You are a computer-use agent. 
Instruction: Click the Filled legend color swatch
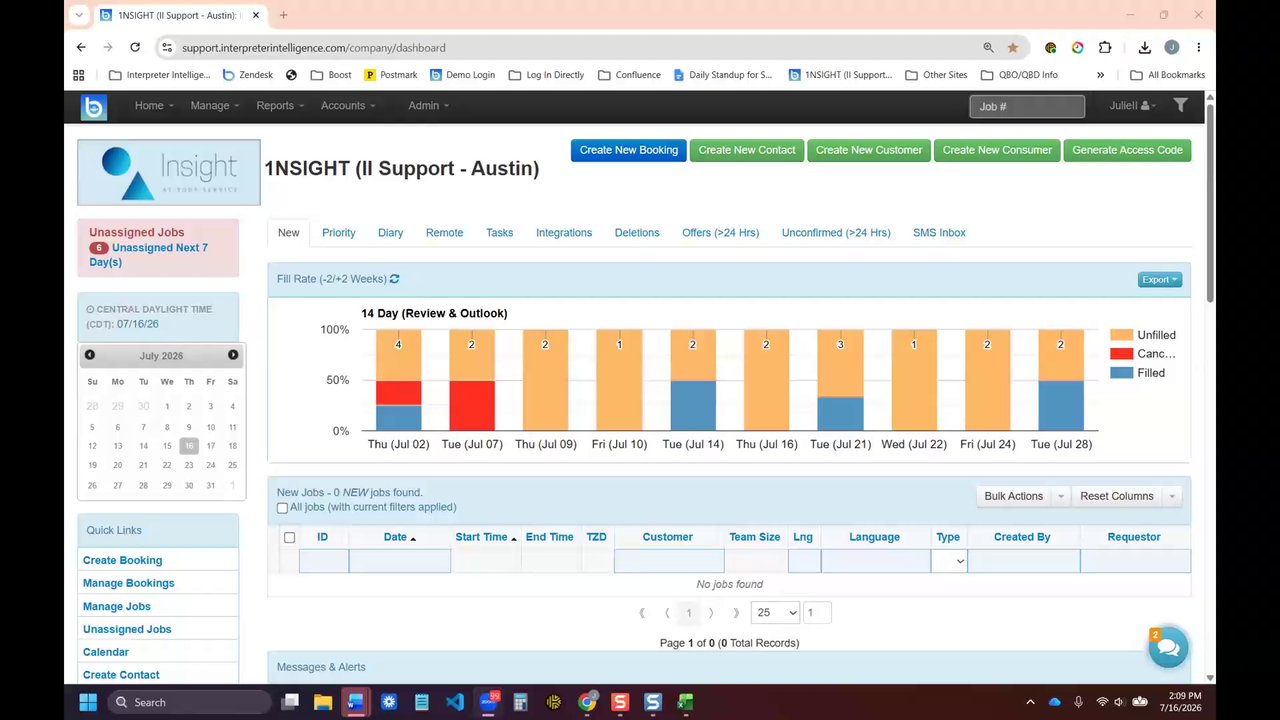pyautogui.click(x=1121, y=373)
